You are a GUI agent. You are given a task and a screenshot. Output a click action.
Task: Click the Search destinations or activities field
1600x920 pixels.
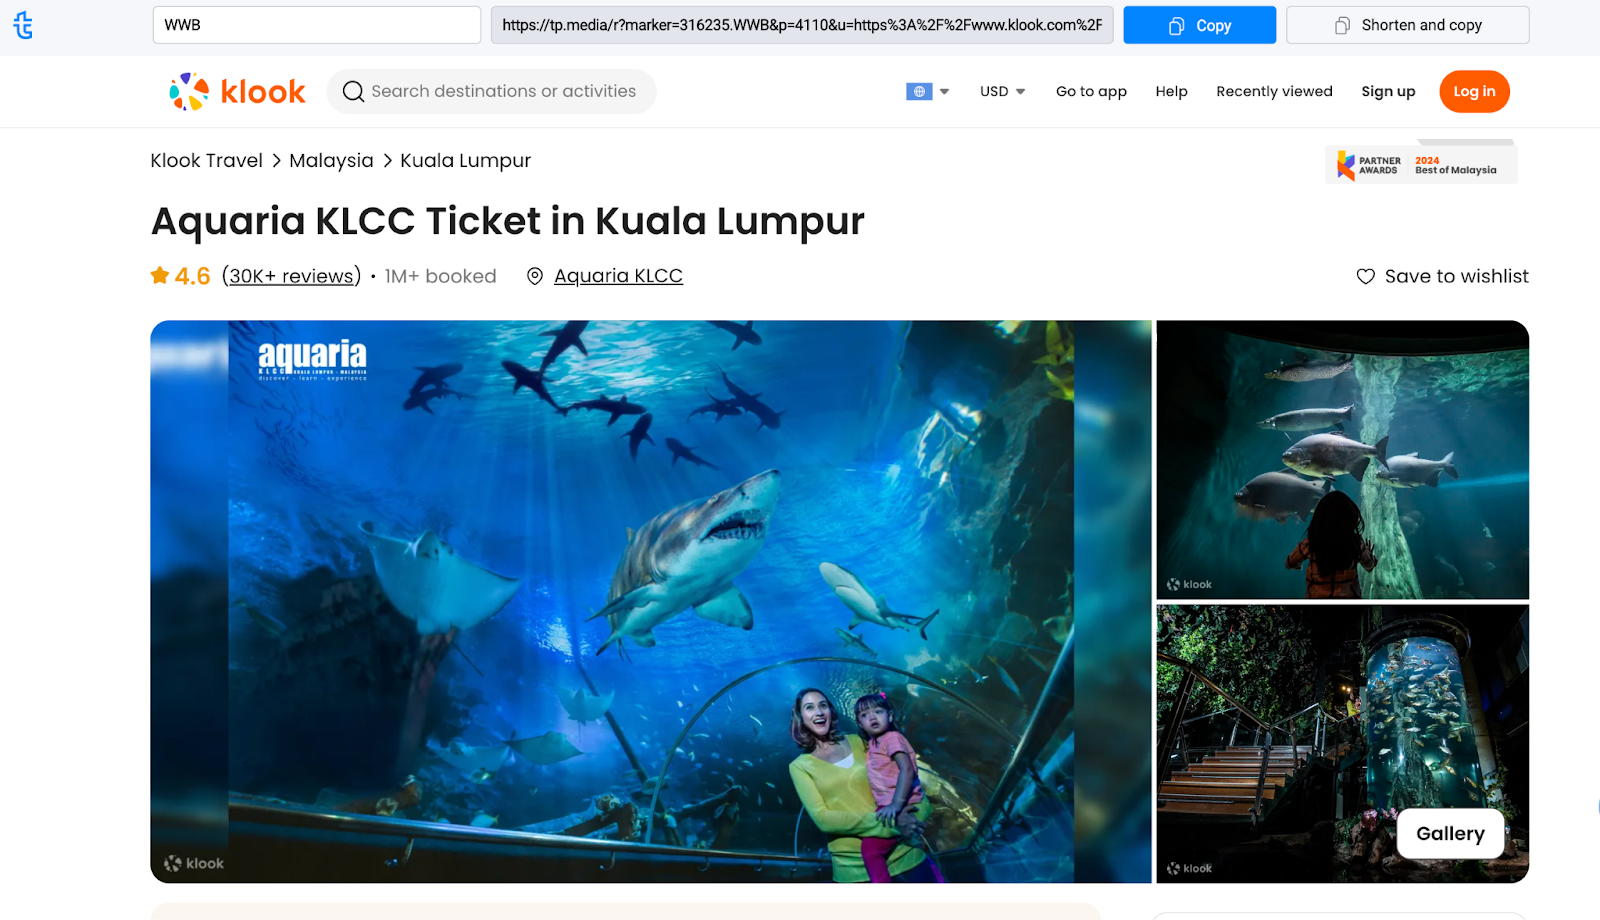coord(491,92)
